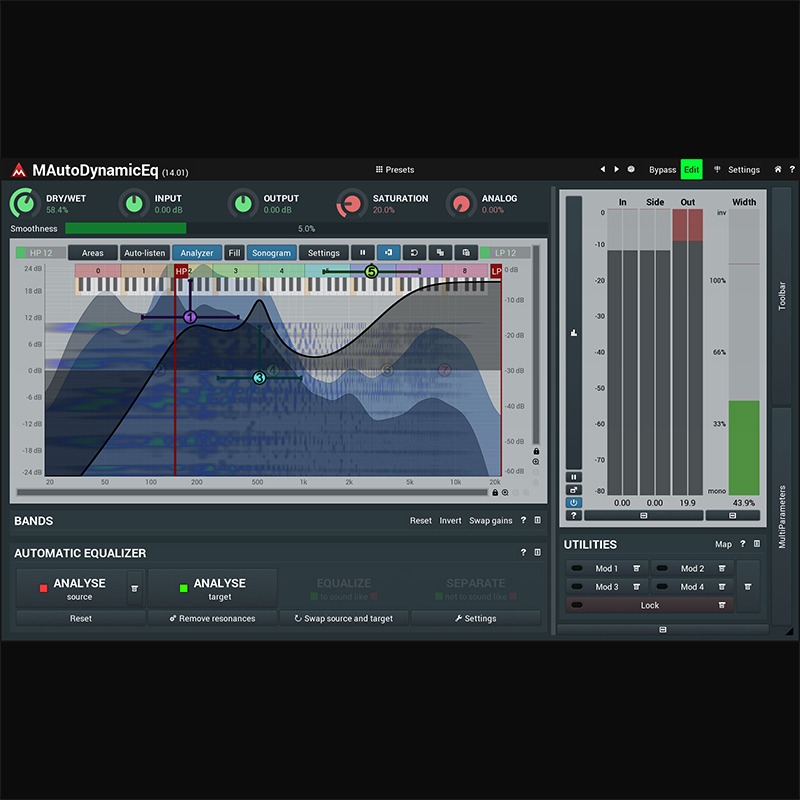Screen dimensions: 800x800
Task: Pop out meters with the popup icon
Action: [x=573, y=490]
